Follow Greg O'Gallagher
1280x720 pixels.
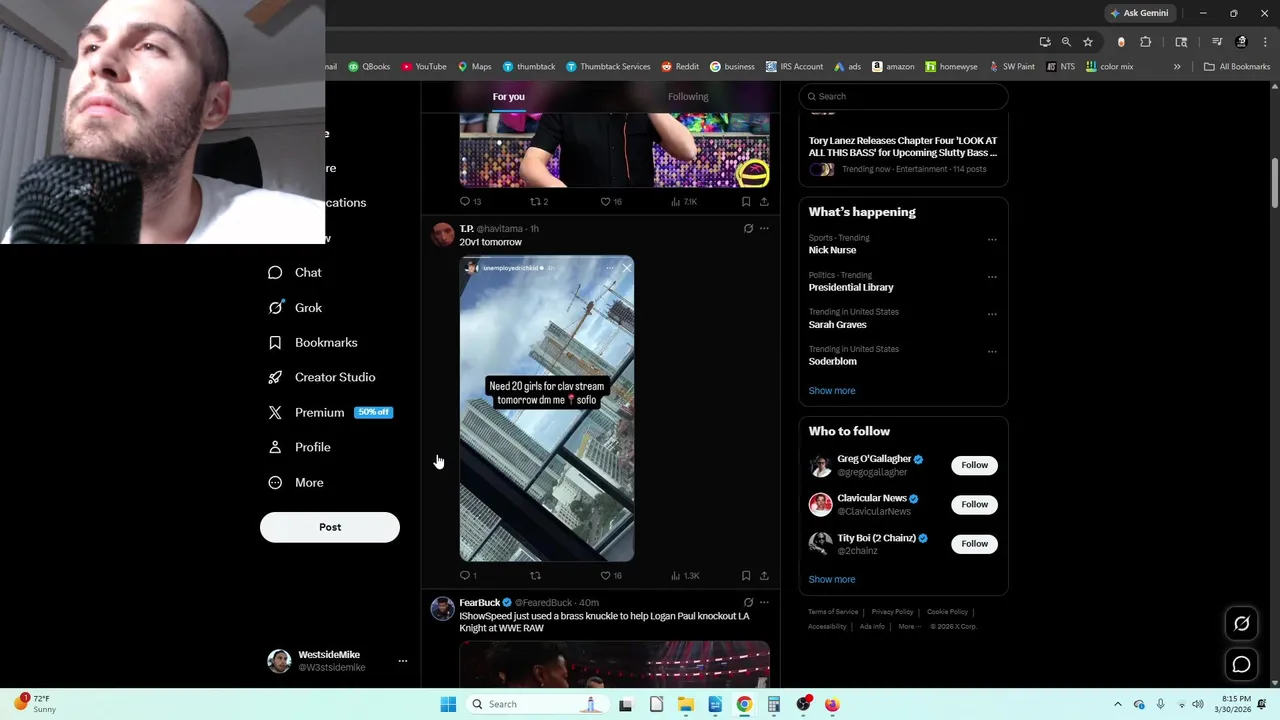[975, 465]
